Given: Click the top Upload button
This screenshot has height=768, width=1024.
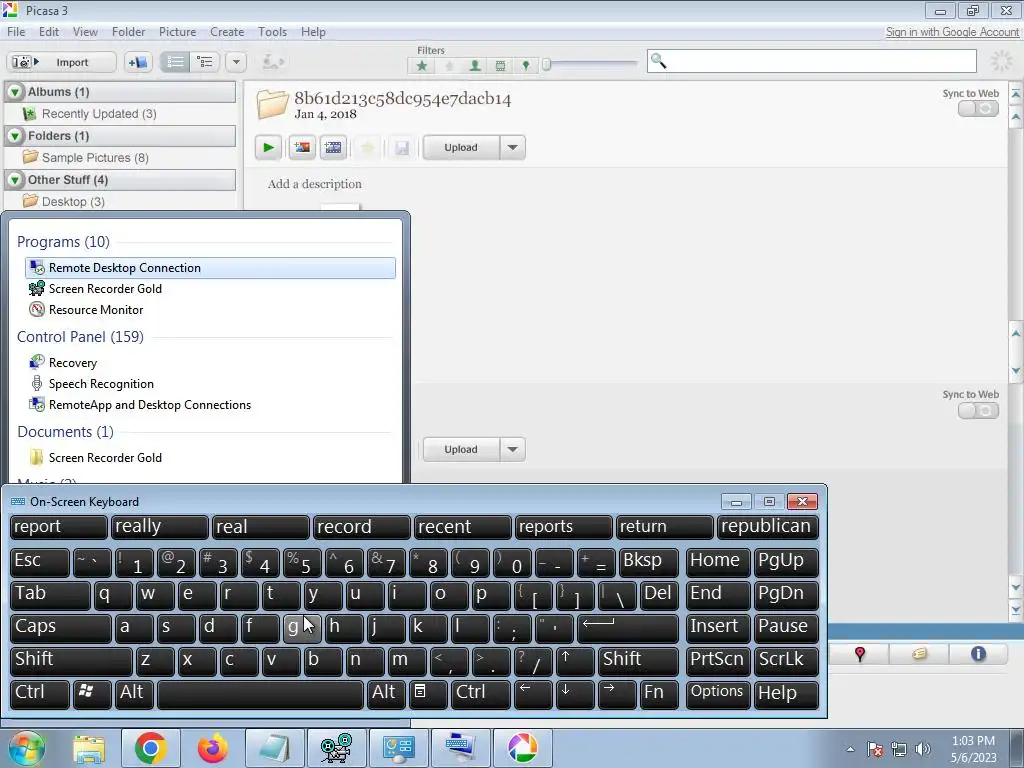Looking at the screenshot, I should click(461, 148).
